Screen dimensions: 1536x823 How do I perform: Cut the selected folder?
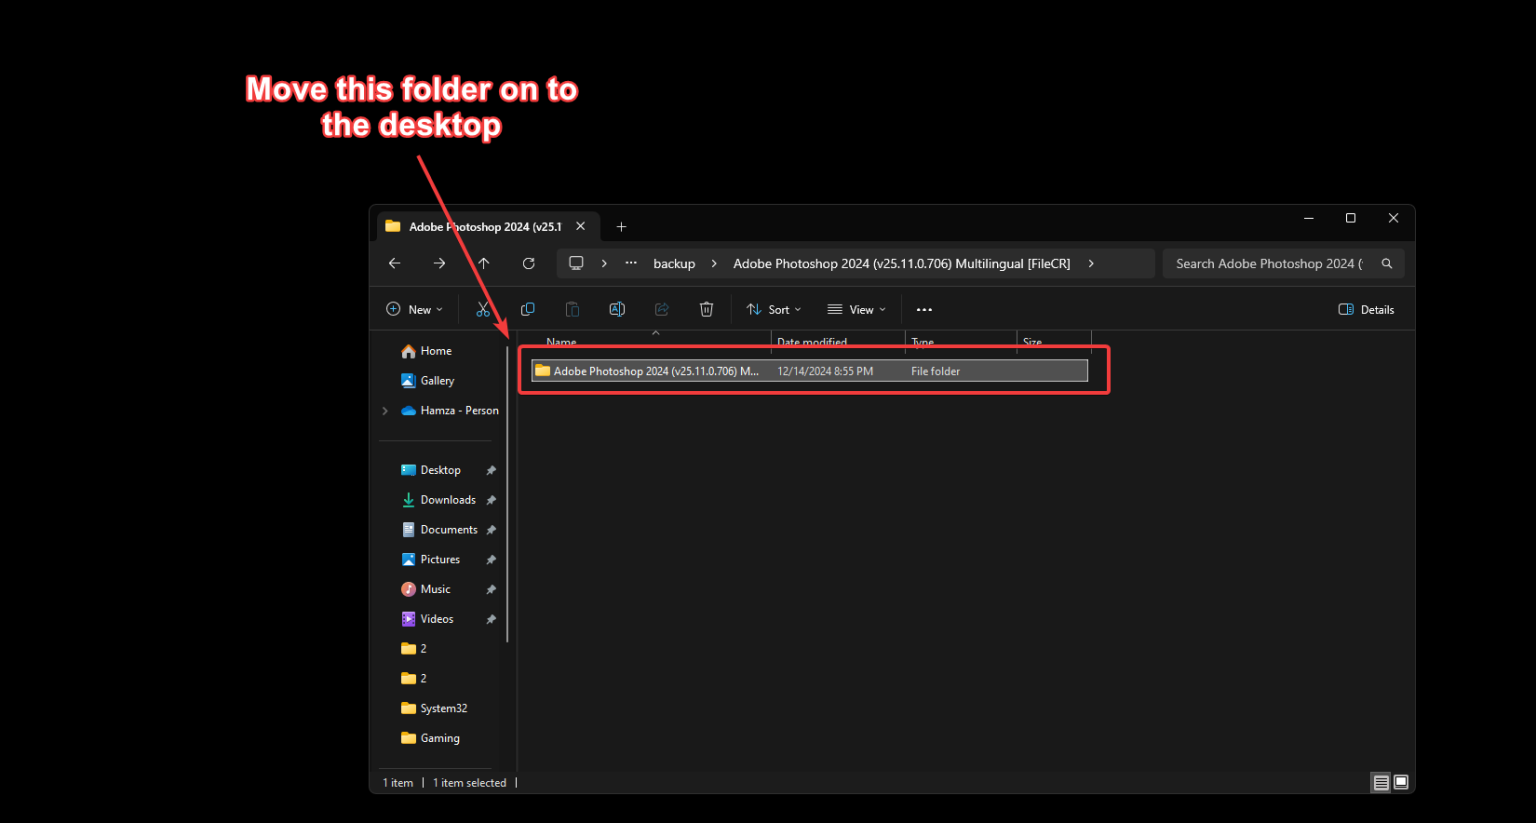pyautogui.click(x=483, y=309)
